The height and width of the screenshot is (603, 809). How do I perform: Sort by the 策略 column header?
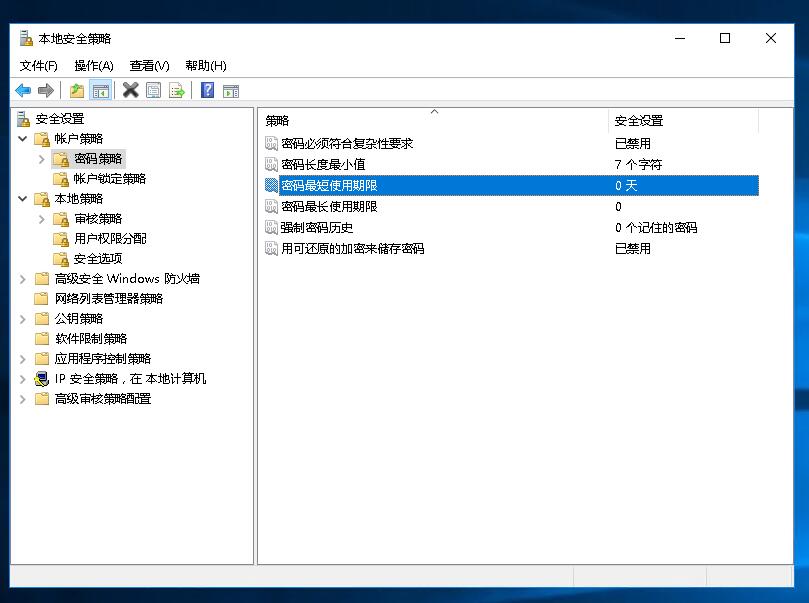point(434,121)
